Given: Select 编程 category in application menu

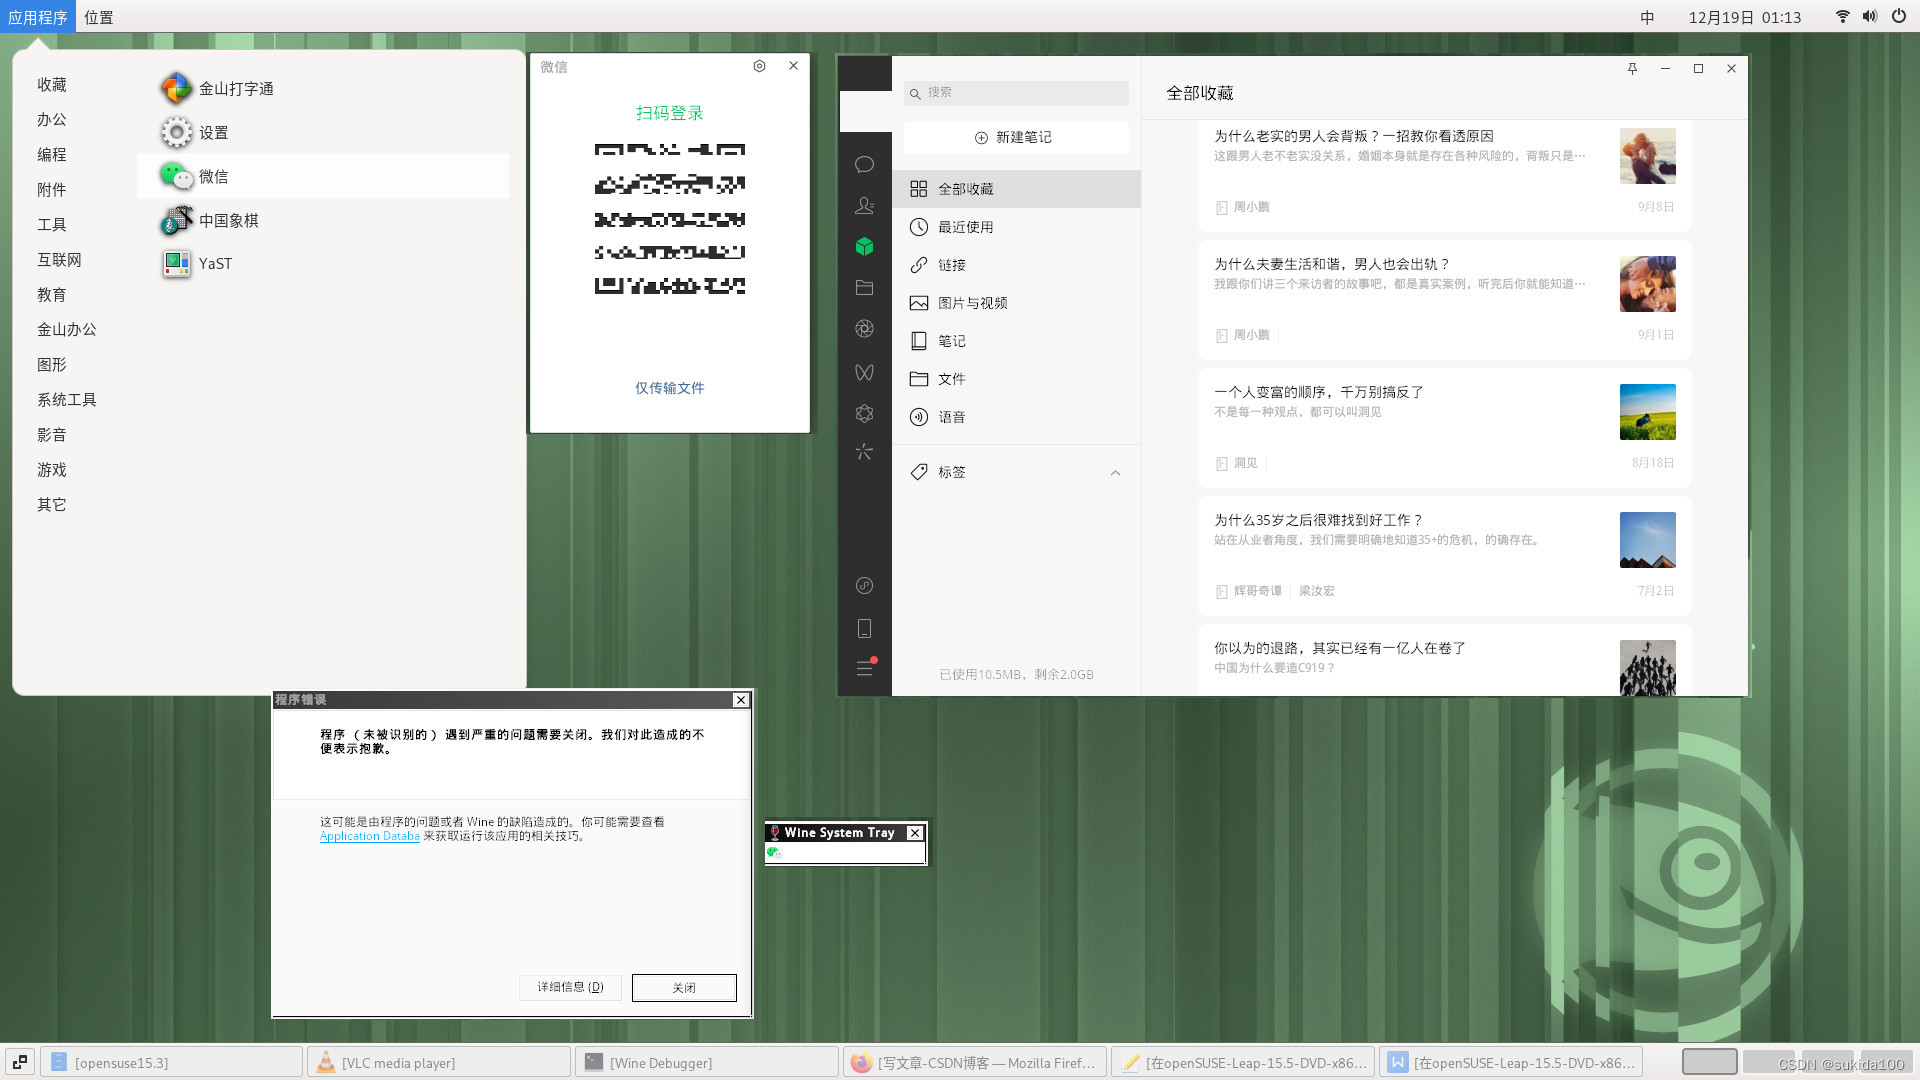Looking at the screenshot, I should tap(52, 154).
